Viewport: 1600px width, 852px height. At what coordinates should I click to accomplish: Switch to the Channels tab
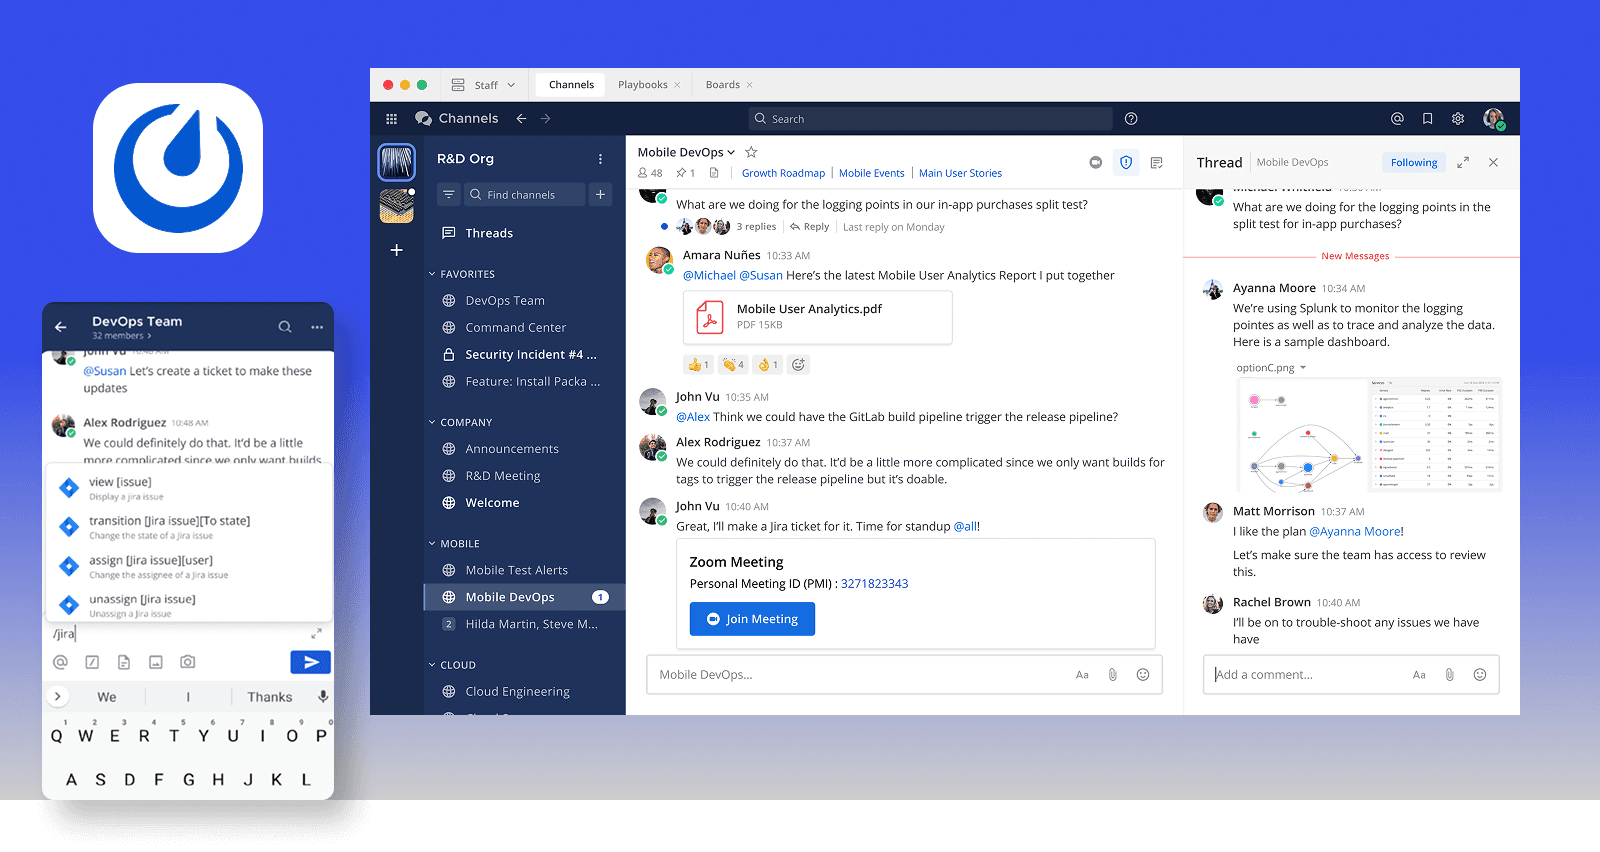[x=571, y=85]
